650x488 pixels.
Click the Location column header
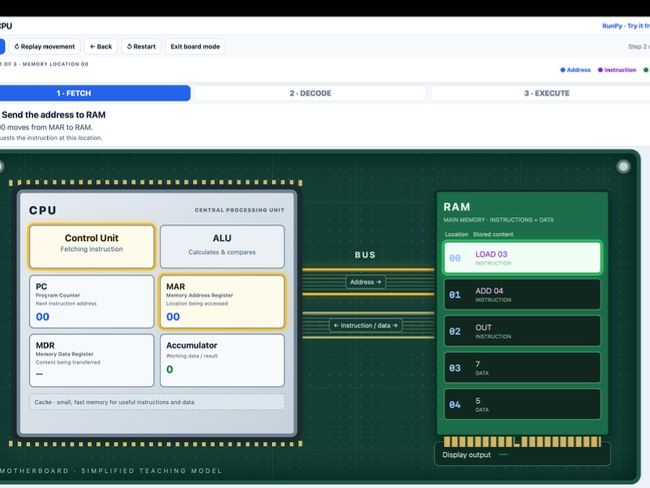456,234
